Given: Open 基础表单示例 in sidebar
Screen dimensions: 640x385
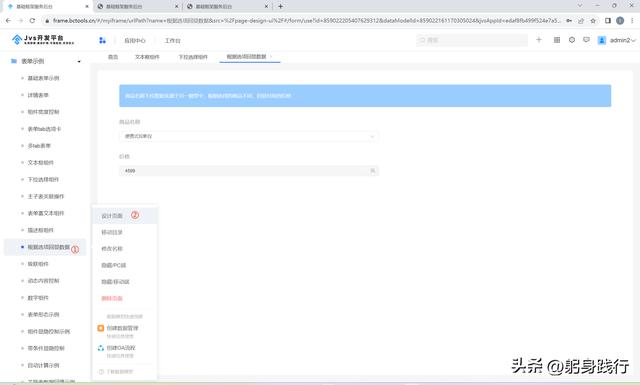Looking at the screenshot, I should (43, 78).
